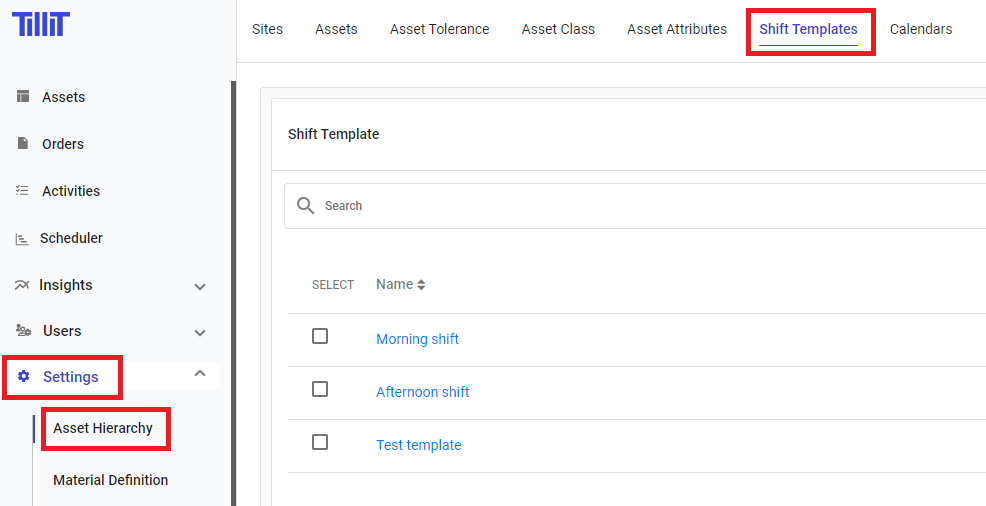Collapse the Settings menu chevron
This screenshot has width=986, height=506.
click(x=200, y=374)
